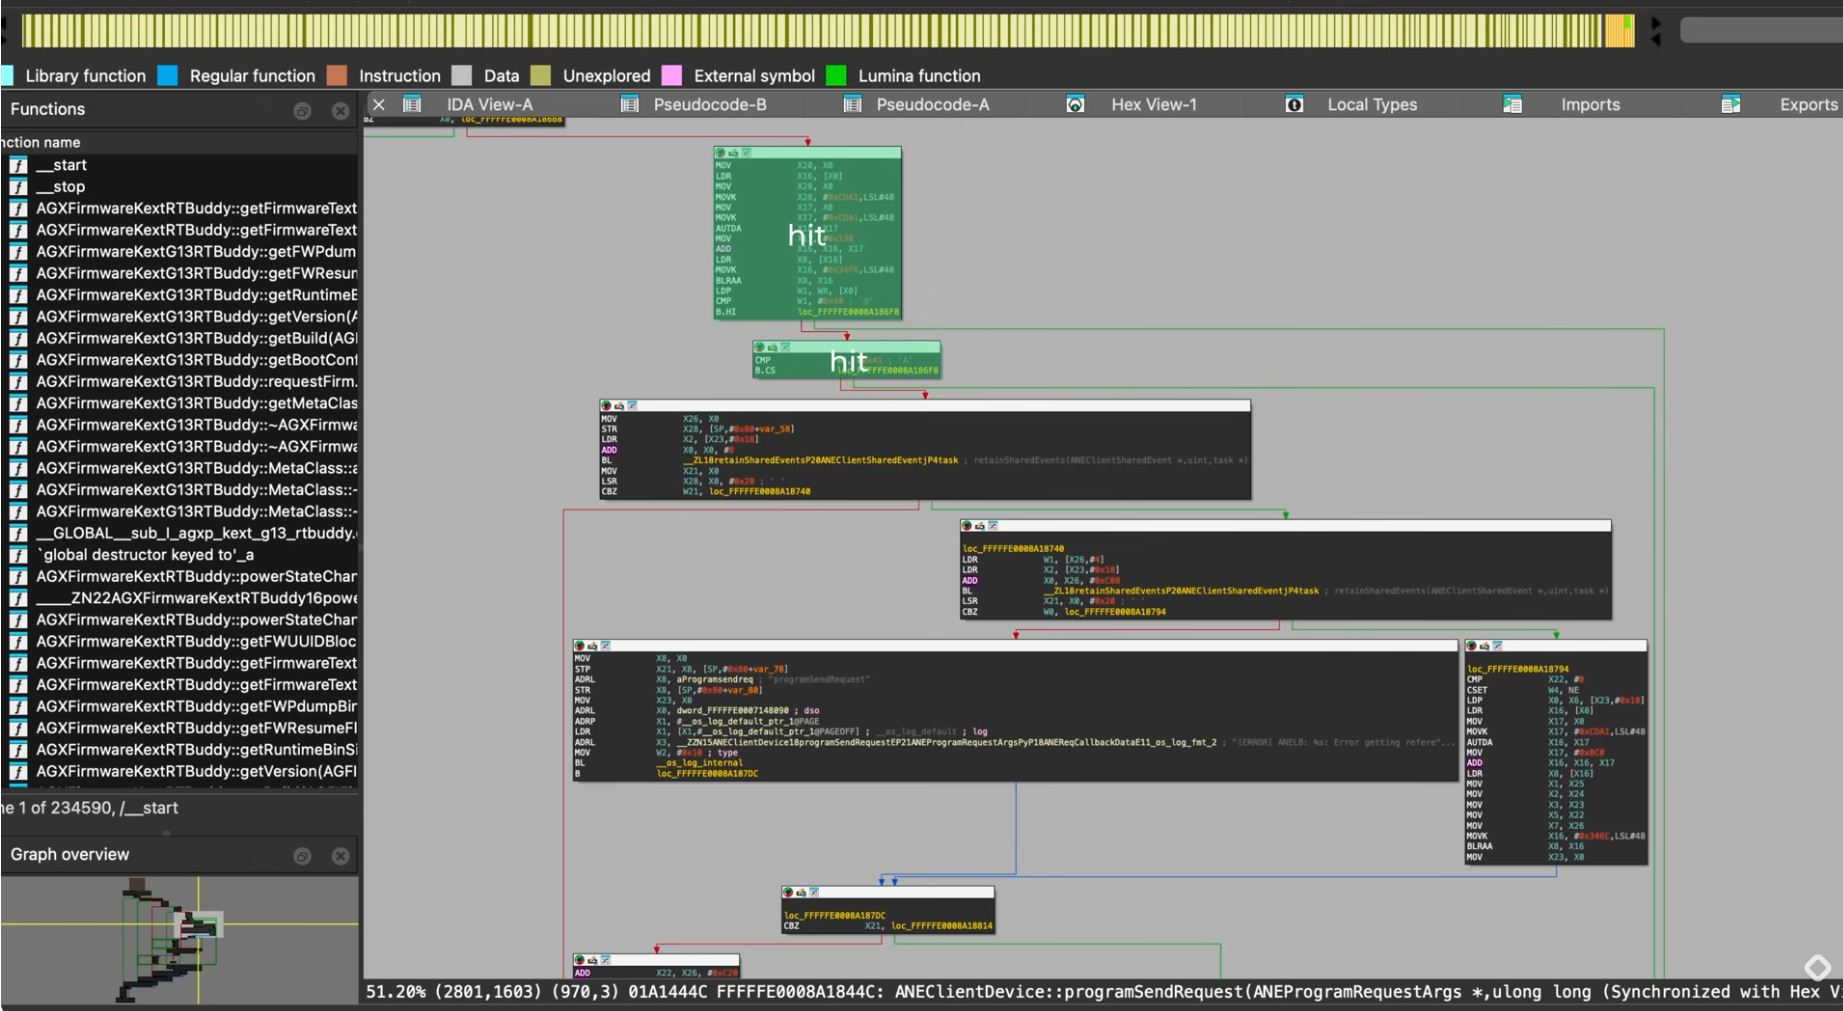Image resolution: width=1843 pixels, height=1011 pixels.
Task: Detach the Functions panel with float icon
Action: point(302,111)
